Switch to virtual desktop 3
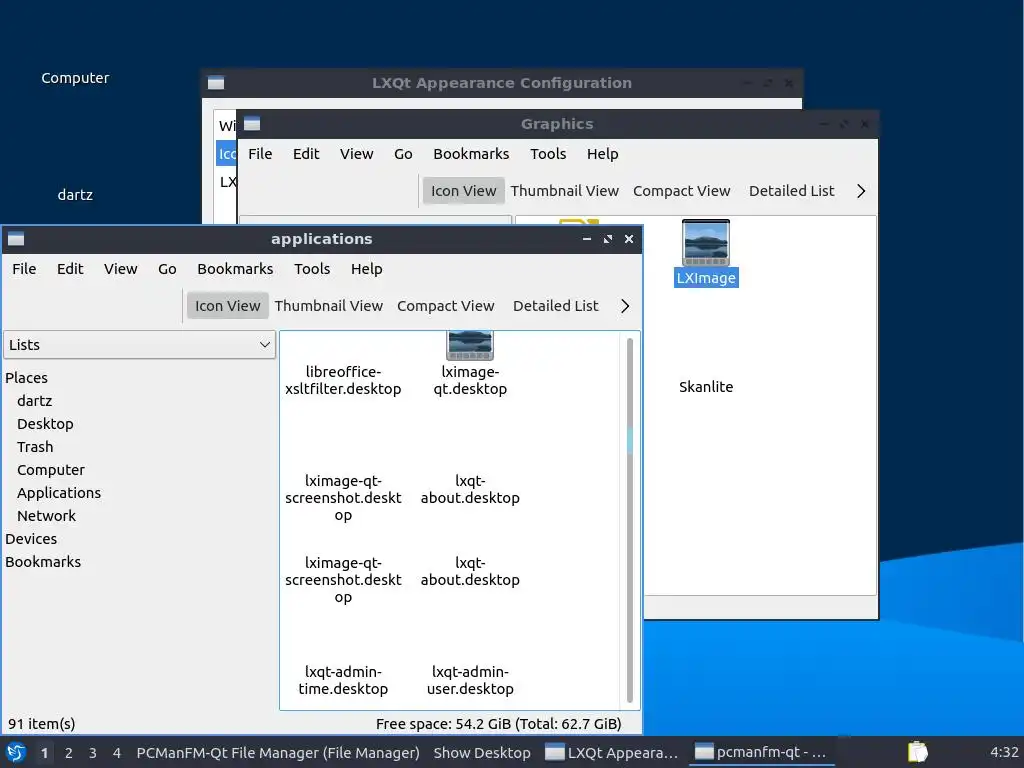The width and height of the screenshot is (1024, 768). (93, 753)
